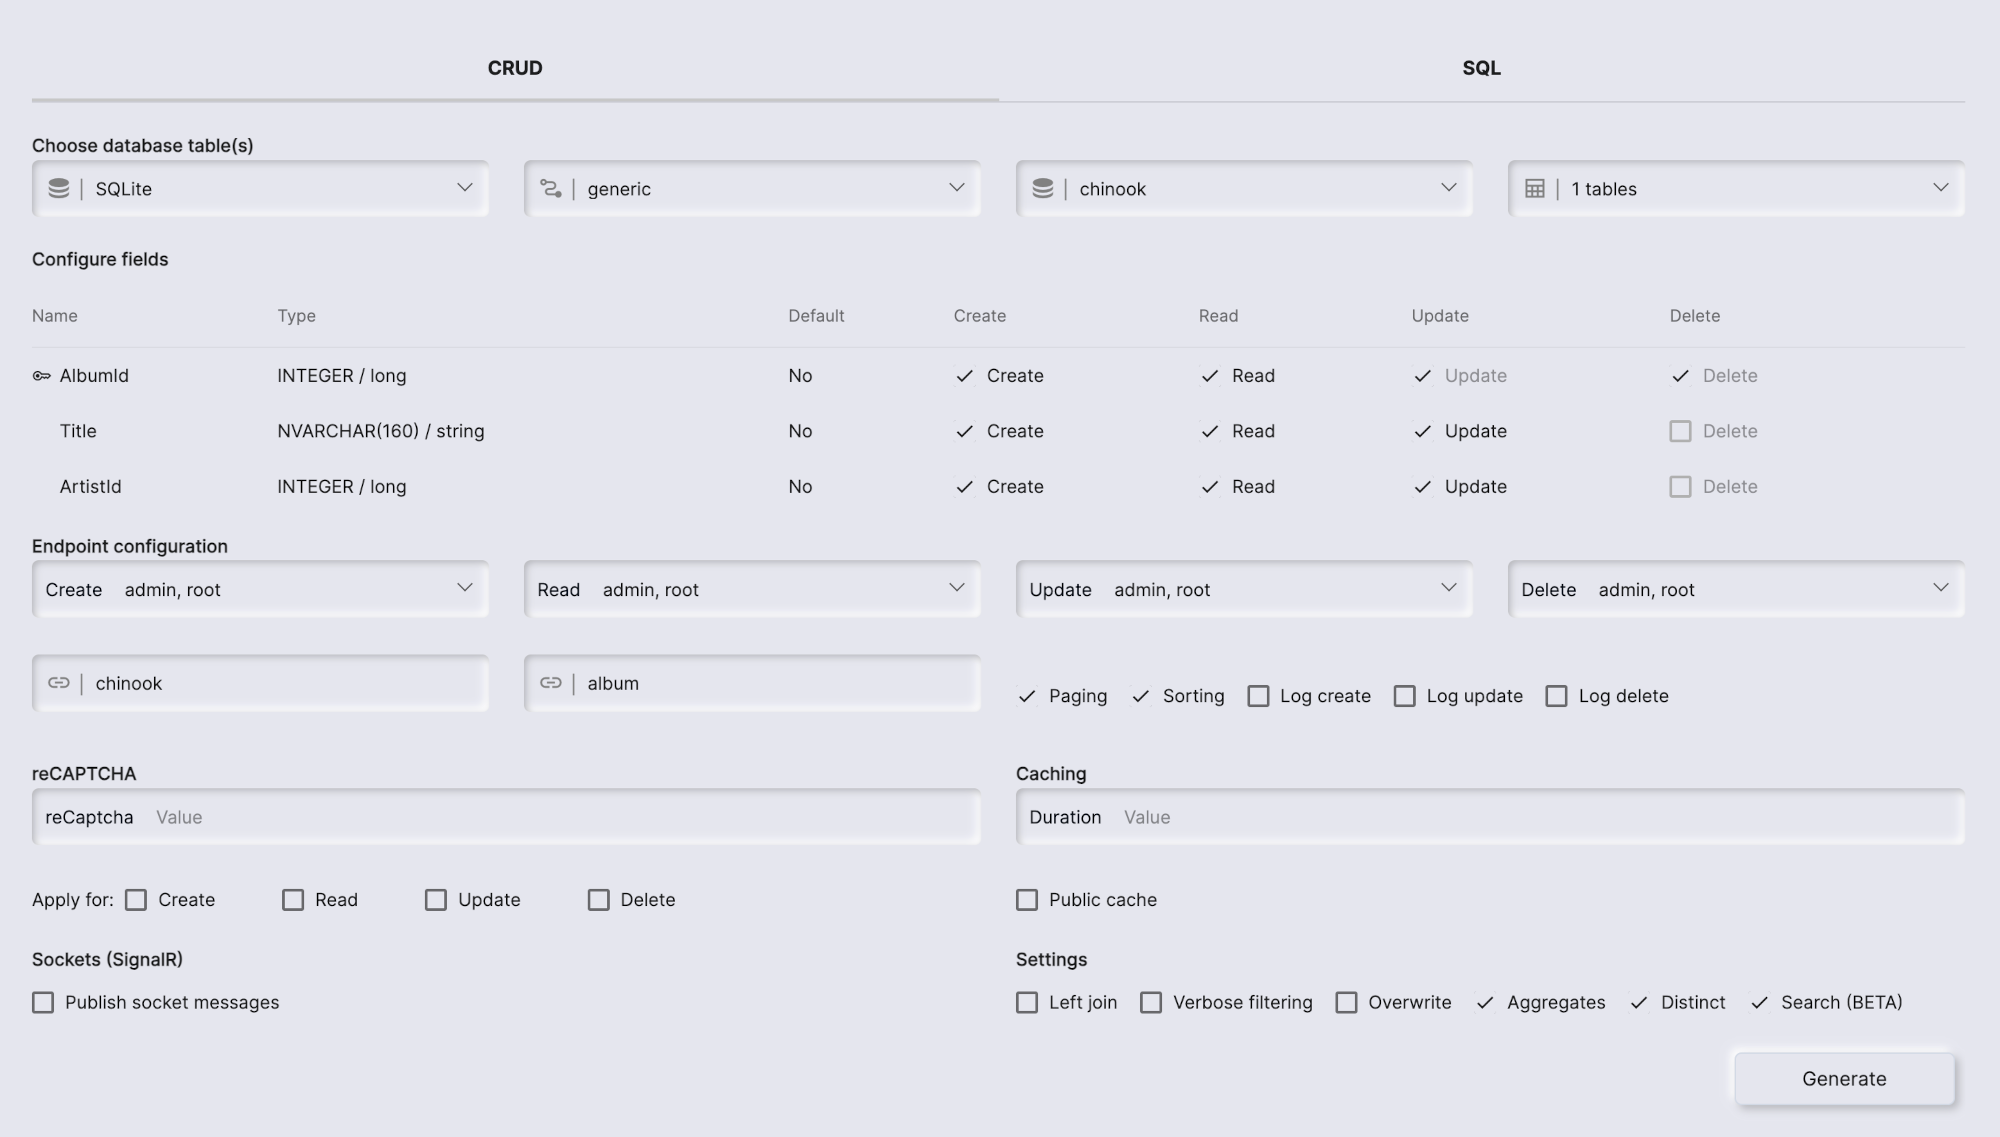
Task: Open the Create admin, root endpoint dropdown
Action: click(x=463, y=589)
